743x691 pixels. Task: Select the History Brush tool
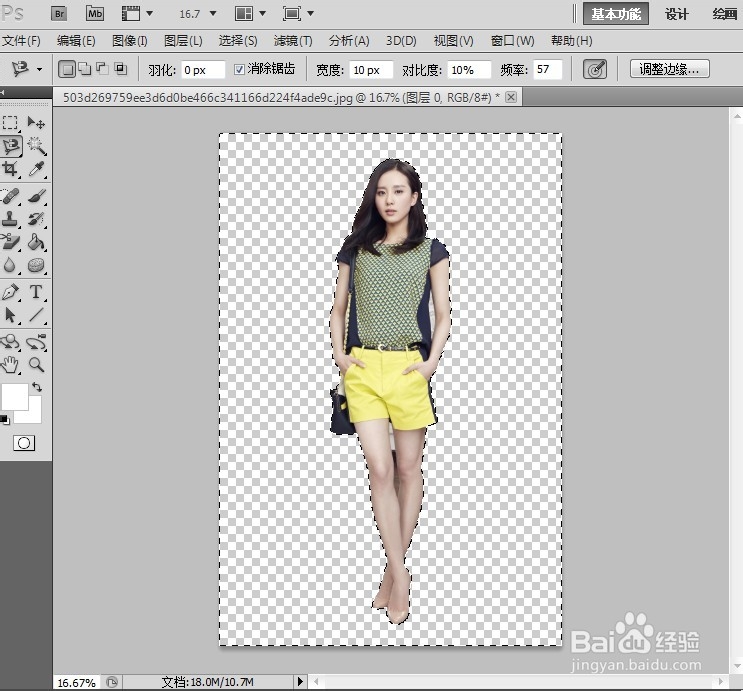[x=36, y=219]
